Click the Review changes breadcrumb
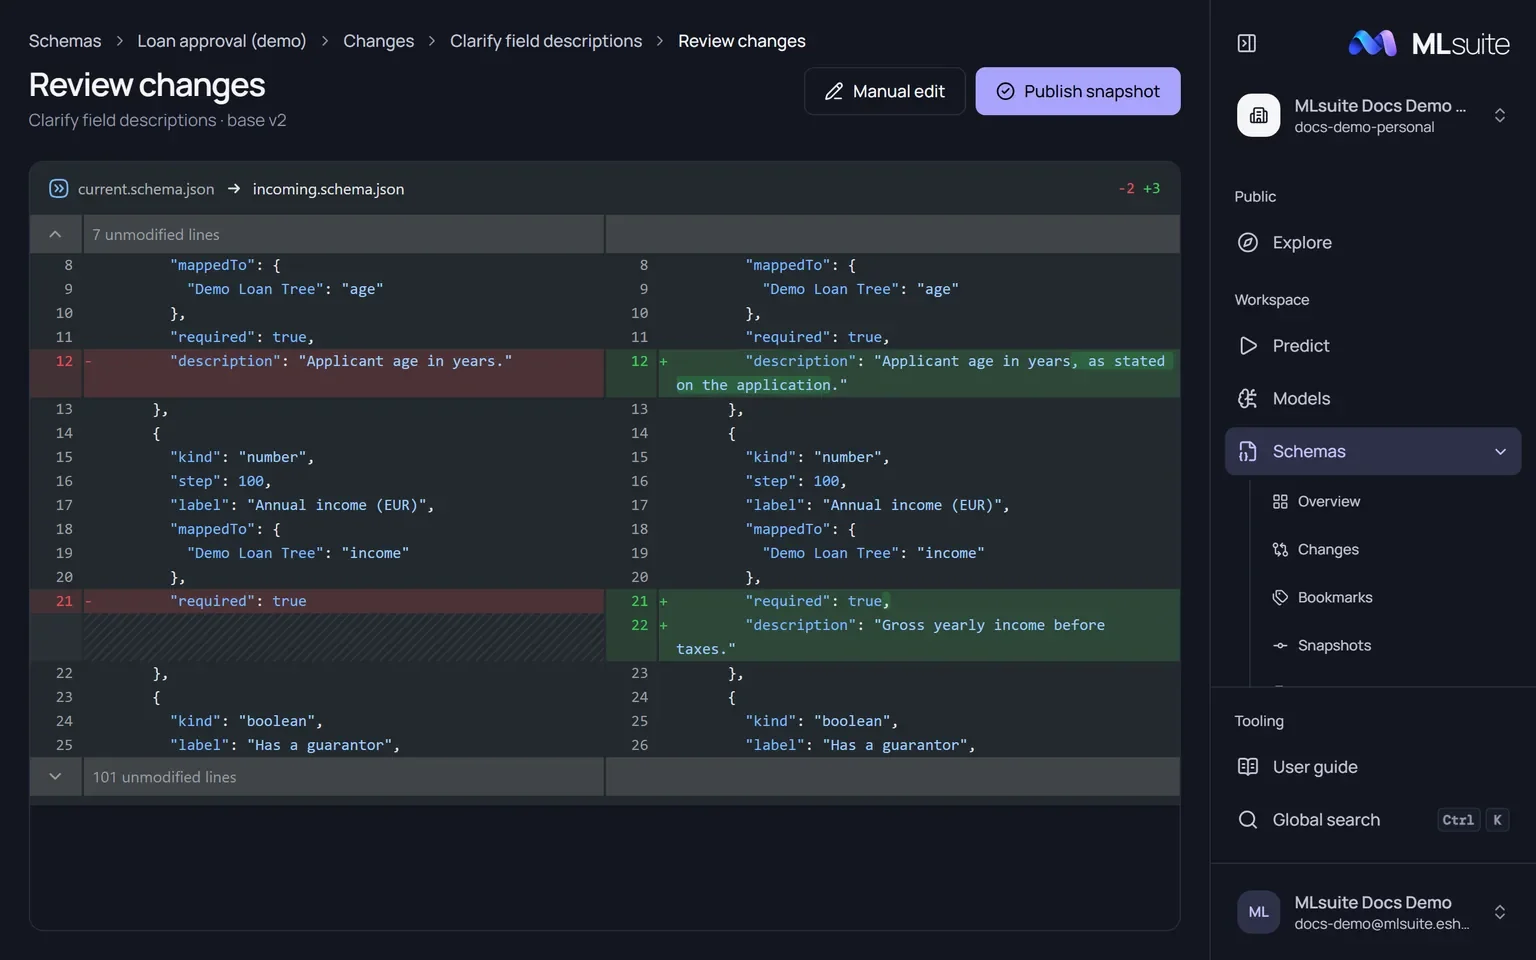 (742, 41)
